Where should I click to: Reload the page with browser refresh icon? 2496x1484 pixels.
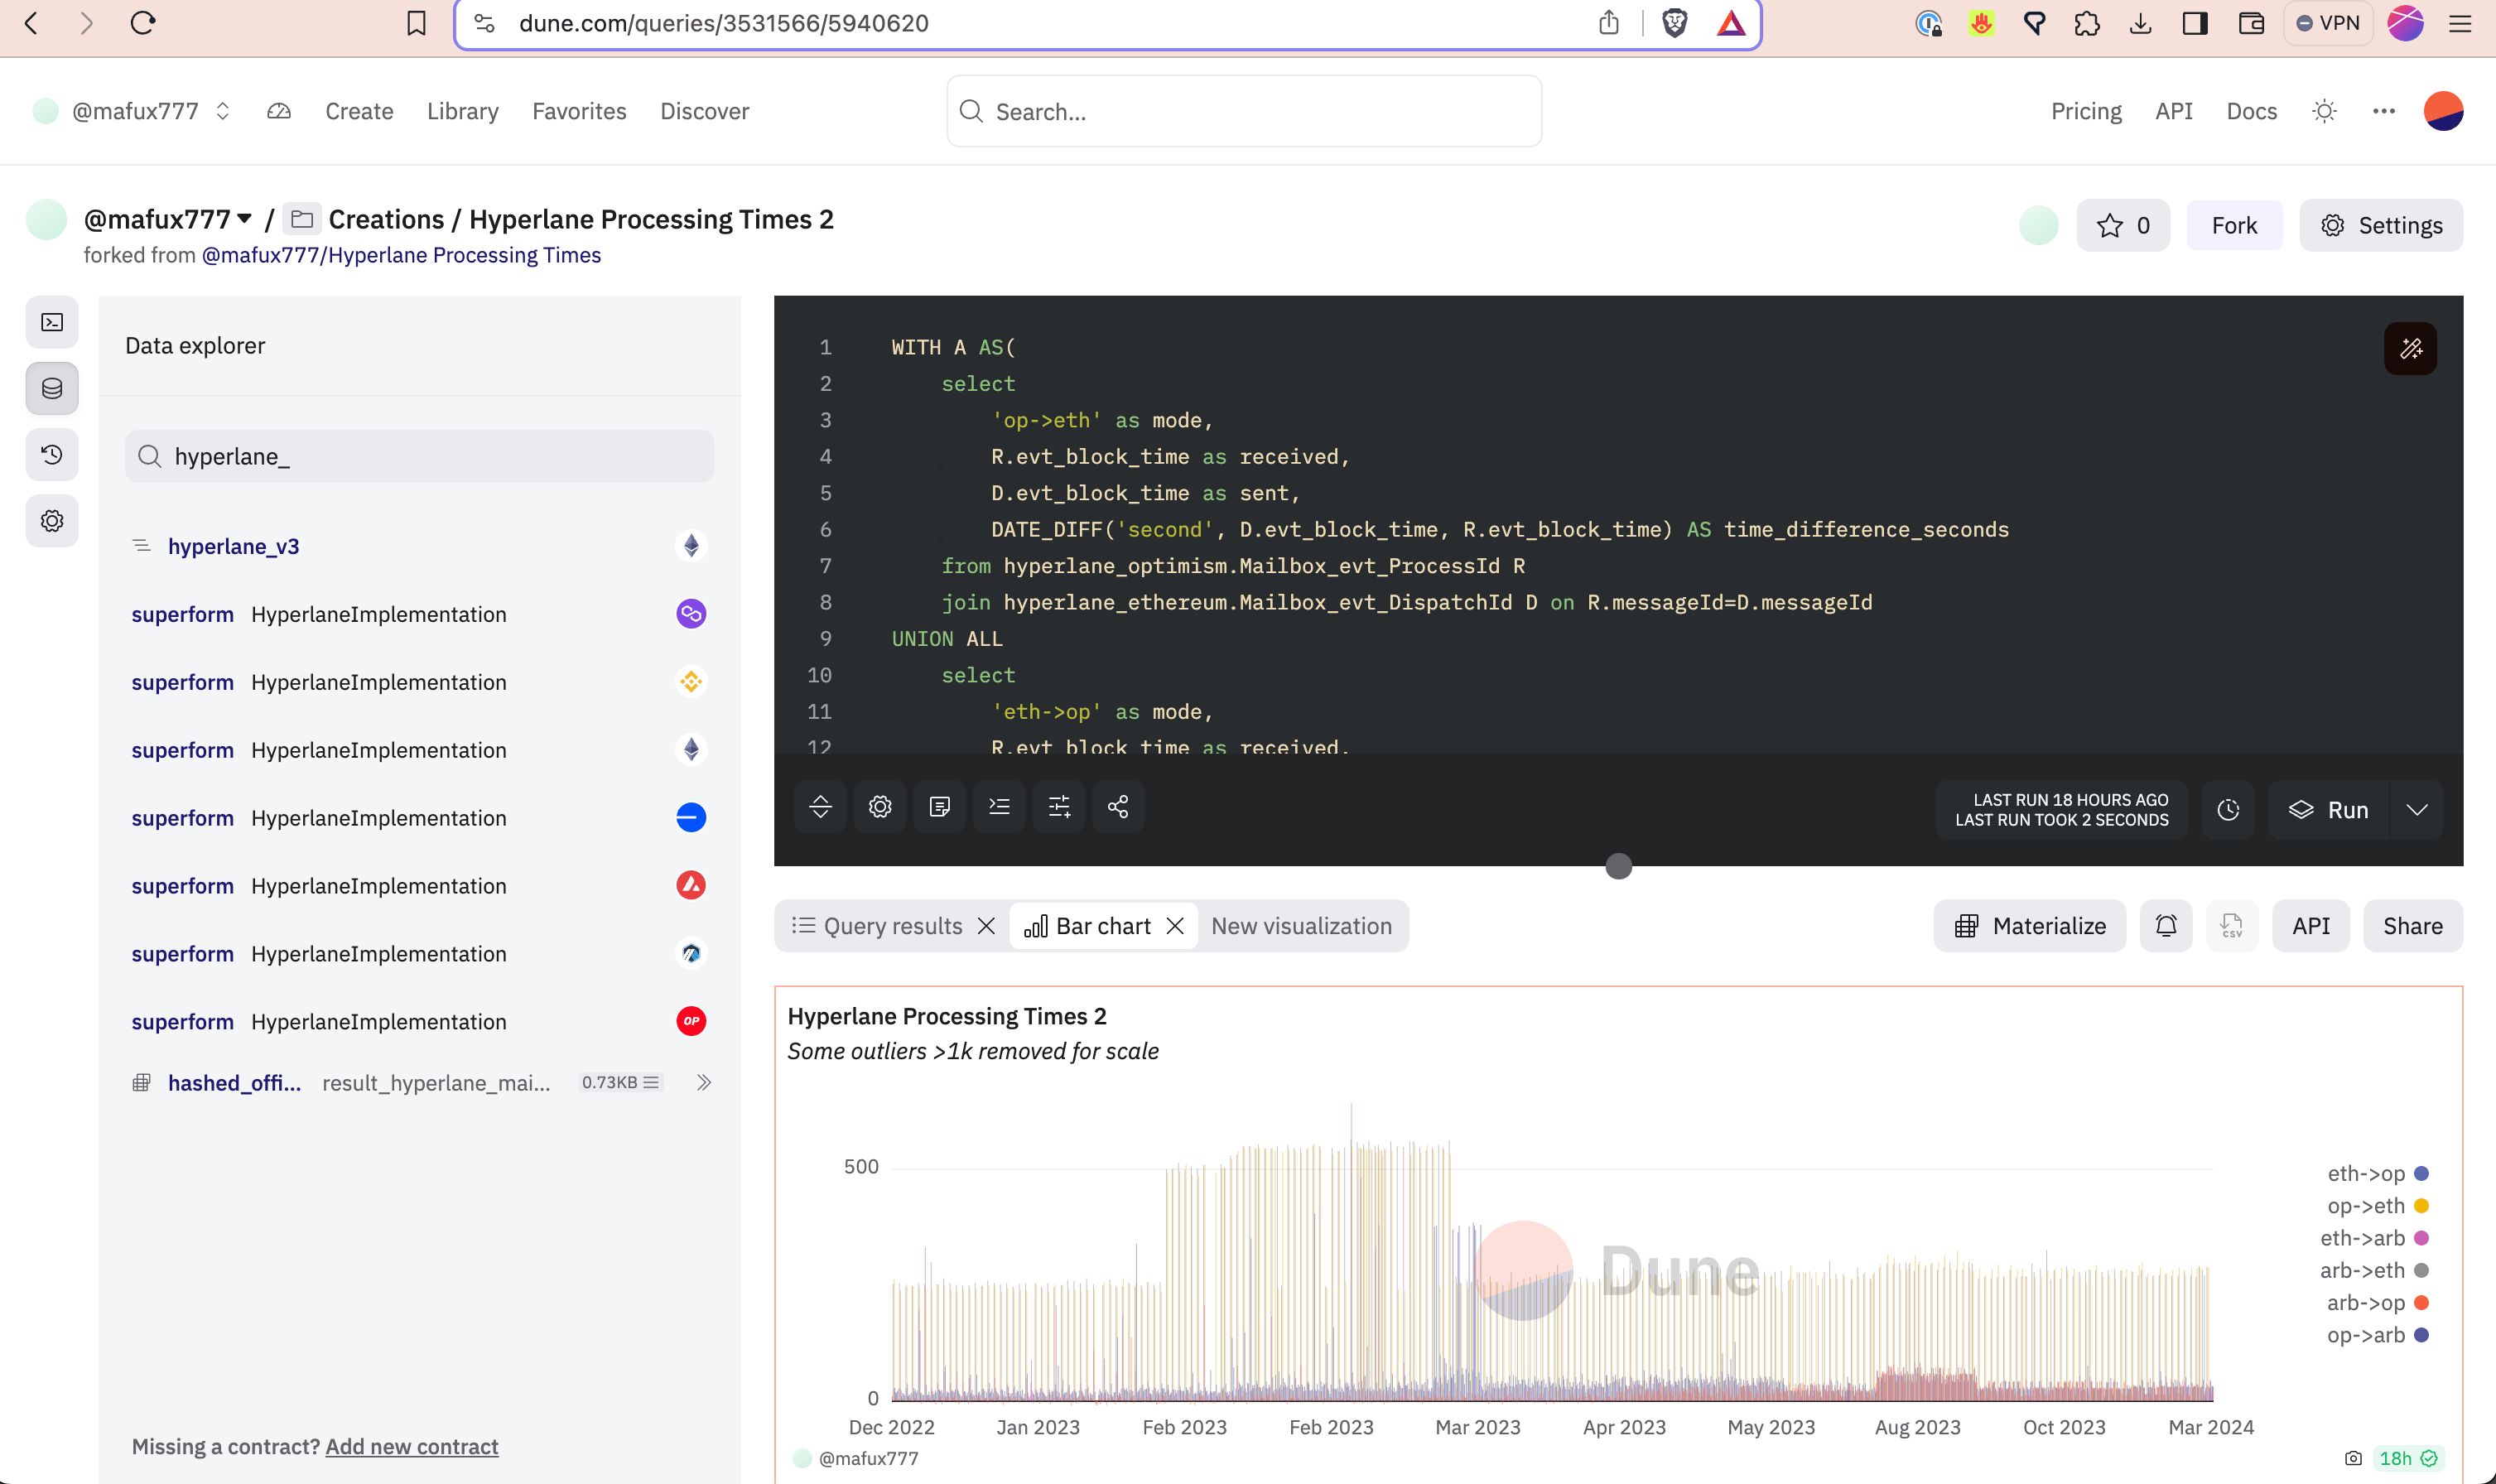pos(143,23)
